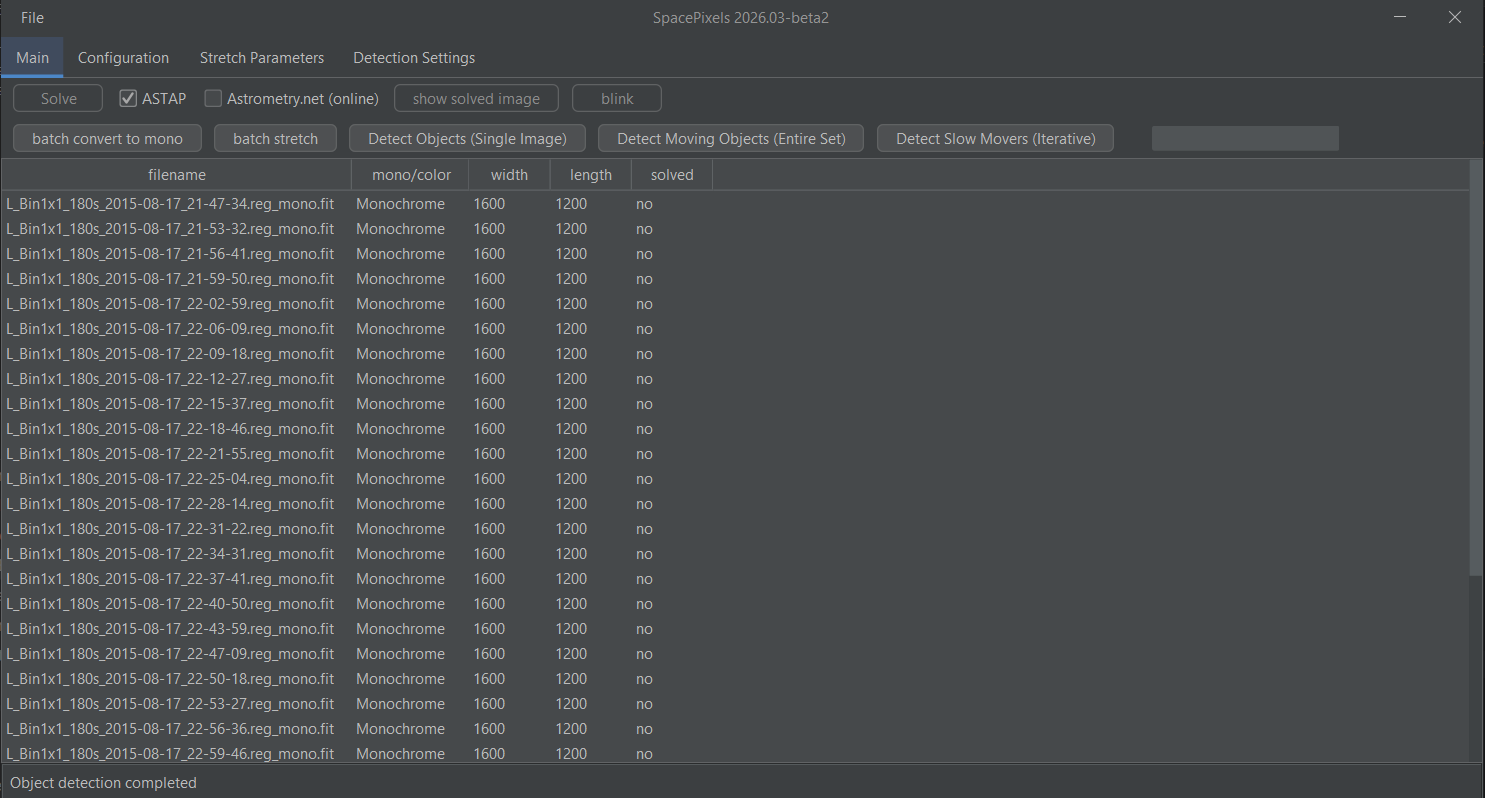This screenshot has height=798, width=1485.
Task: Enable the Astrometry.net (online) checkbox
Action: tap(213, 98)
